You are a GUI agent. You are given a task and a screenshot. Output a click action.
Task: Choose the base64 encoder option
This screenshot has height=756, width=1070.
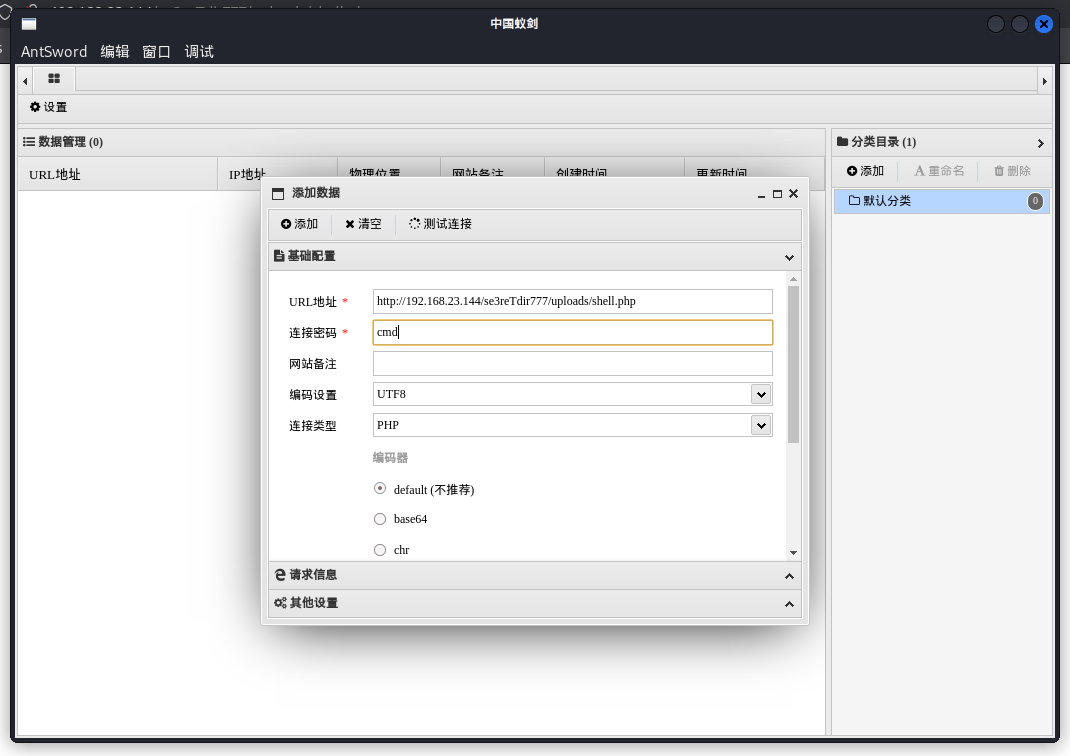tap(380, 519)
